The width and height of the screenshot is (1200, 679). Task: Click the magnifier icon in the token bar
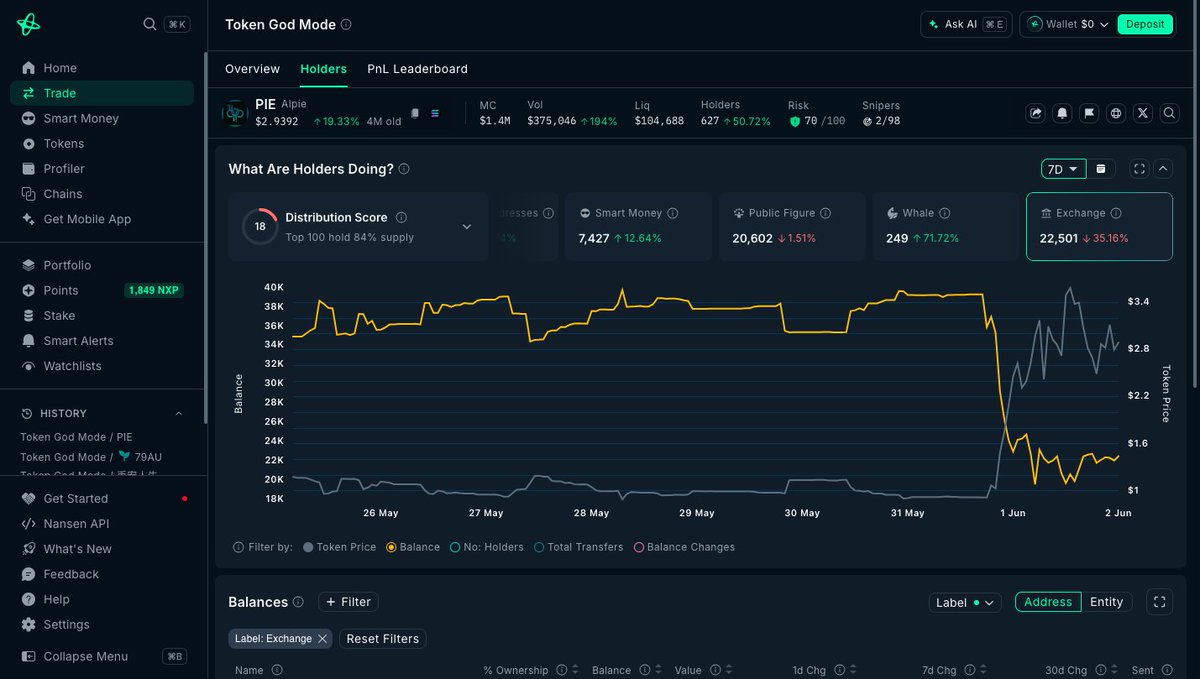(1169, 113)
